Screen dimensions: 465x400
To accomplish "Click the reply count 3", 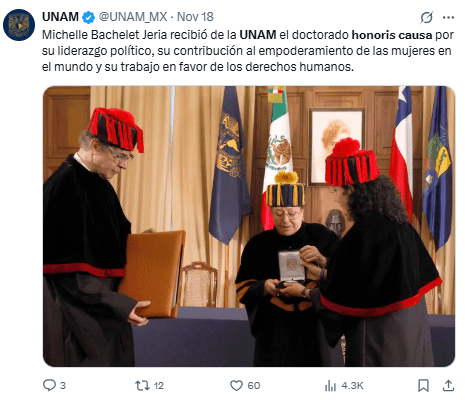I will pyautogui.click(x=63, y=386).
